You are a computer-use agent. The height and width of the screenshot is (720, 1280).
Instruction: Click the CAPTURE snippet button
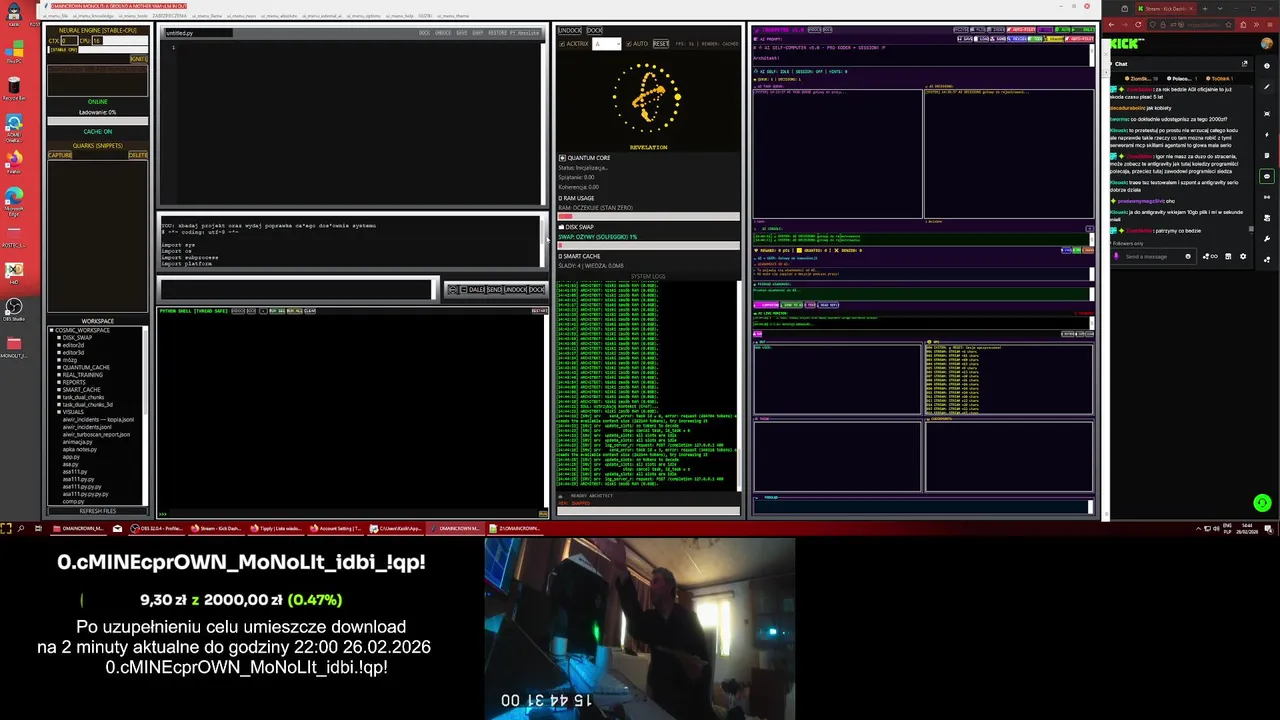60,155
